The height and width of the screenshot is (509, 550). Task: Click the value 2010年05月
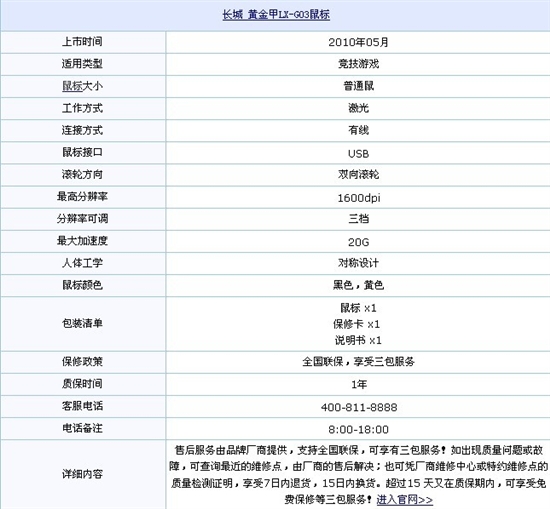point(358,42)
